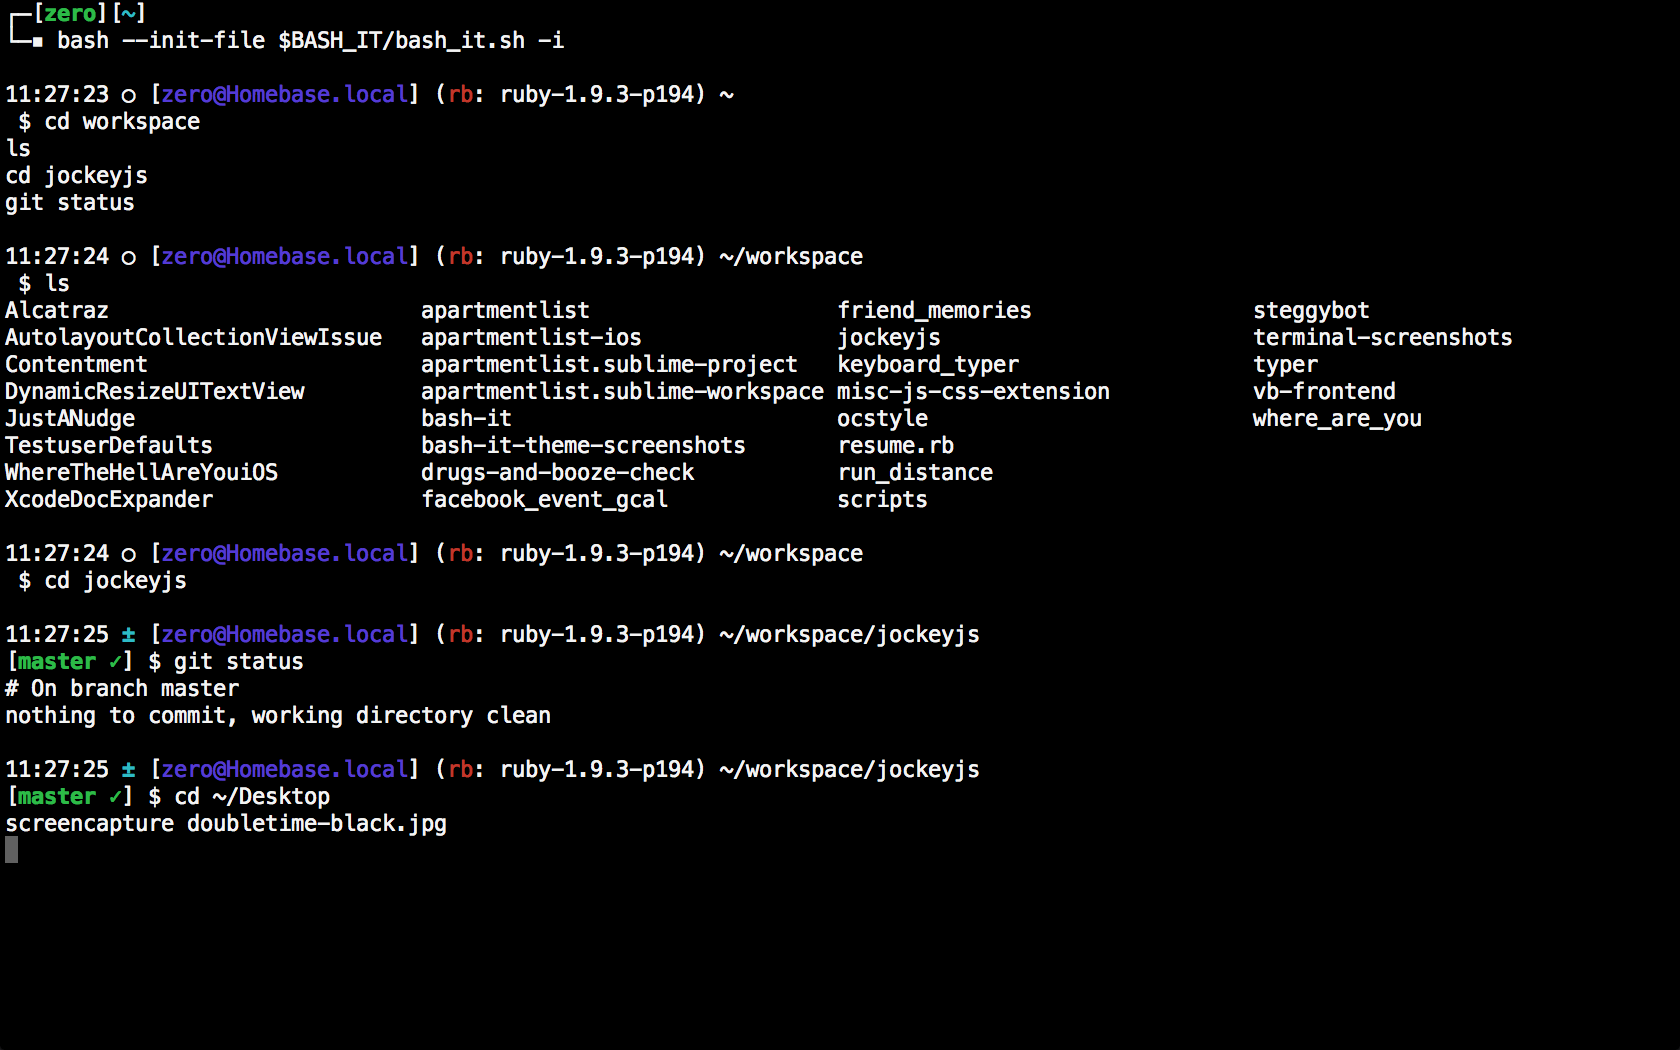Click apartmentlist-ios in the ls listing
1680x1050 pixels.
(x=531, y=337)
